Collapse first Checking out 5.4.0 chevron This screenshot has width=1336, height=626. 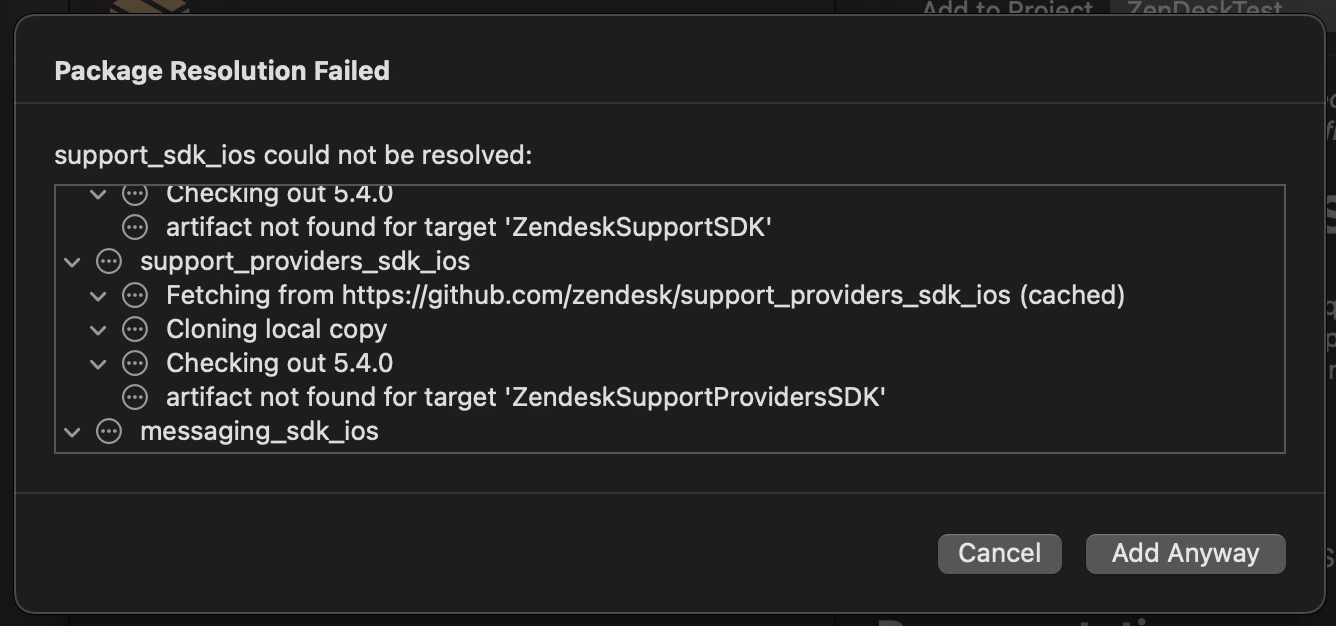point(98,194)
